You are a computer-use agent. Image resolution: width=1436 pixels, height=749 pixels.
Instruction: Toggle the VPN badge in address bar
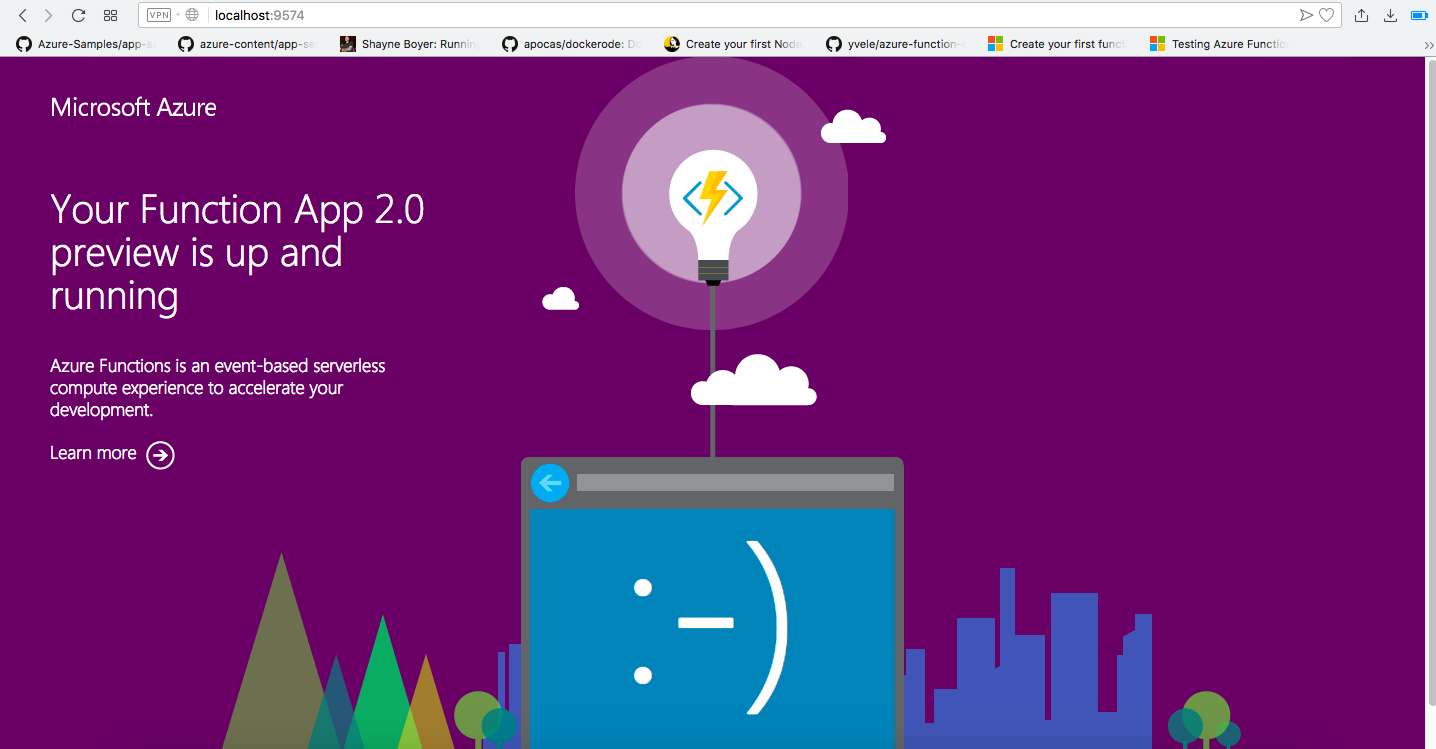159,15
